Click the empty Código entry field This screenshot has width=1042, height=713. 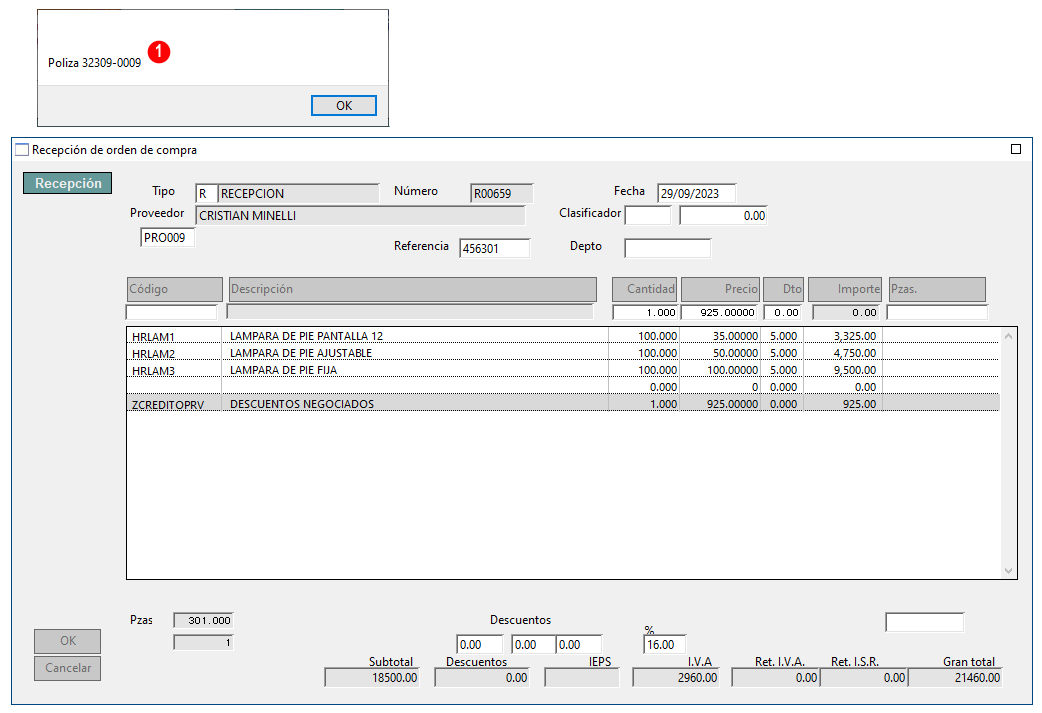tap(171, 312)
